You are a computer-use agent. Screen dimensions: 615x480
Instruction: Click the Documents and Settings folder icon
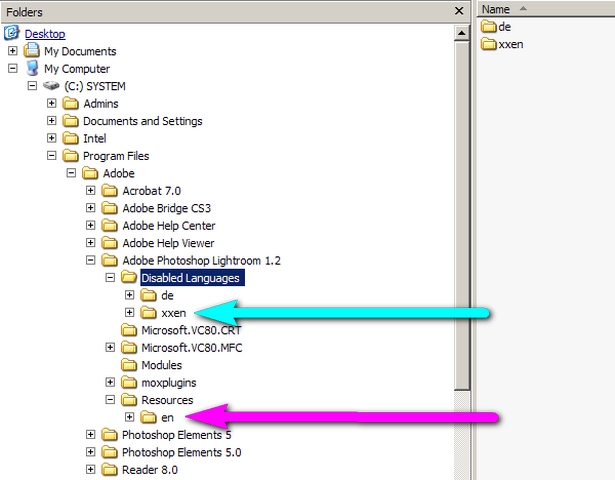[x=71, y=121]
